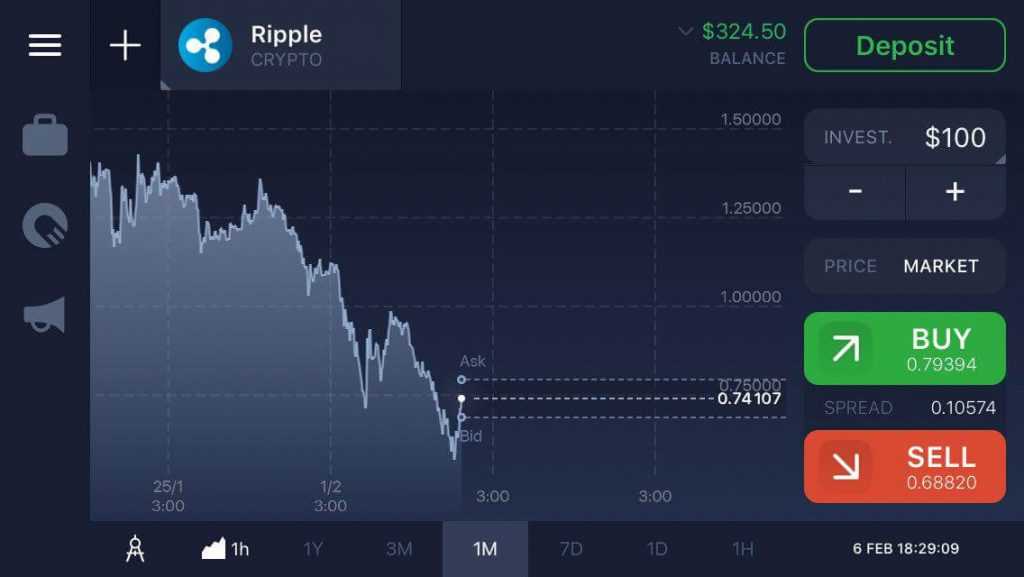The width and height of the screenshot is (1024, 577).
Task: Open the circular history icon in sidebar
Action: (x=45, y=225)
